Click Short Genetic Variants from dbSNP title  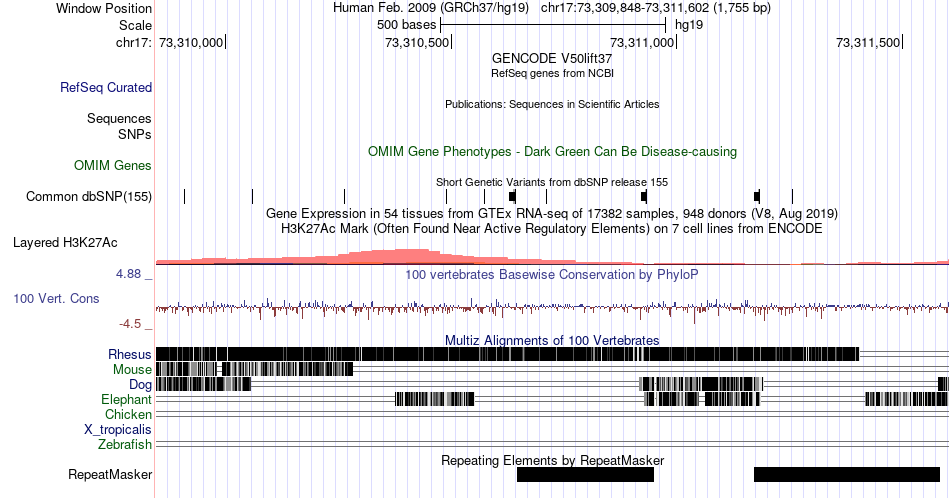[552, 182]
